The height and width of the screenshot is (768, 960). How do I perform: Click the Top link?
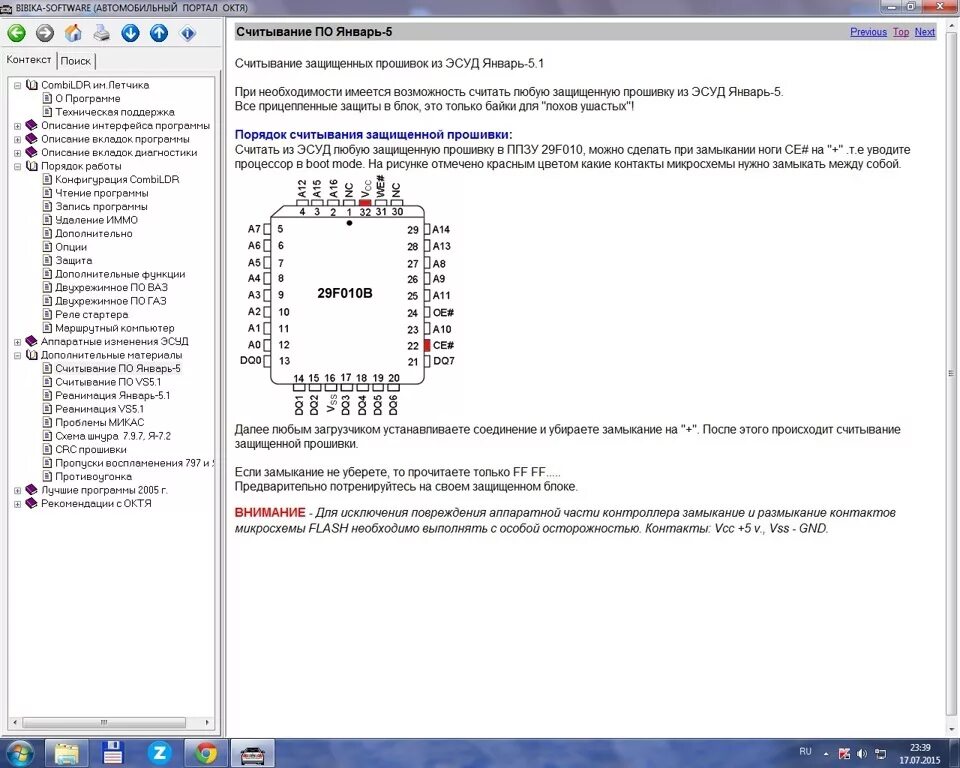pos(901,32)
